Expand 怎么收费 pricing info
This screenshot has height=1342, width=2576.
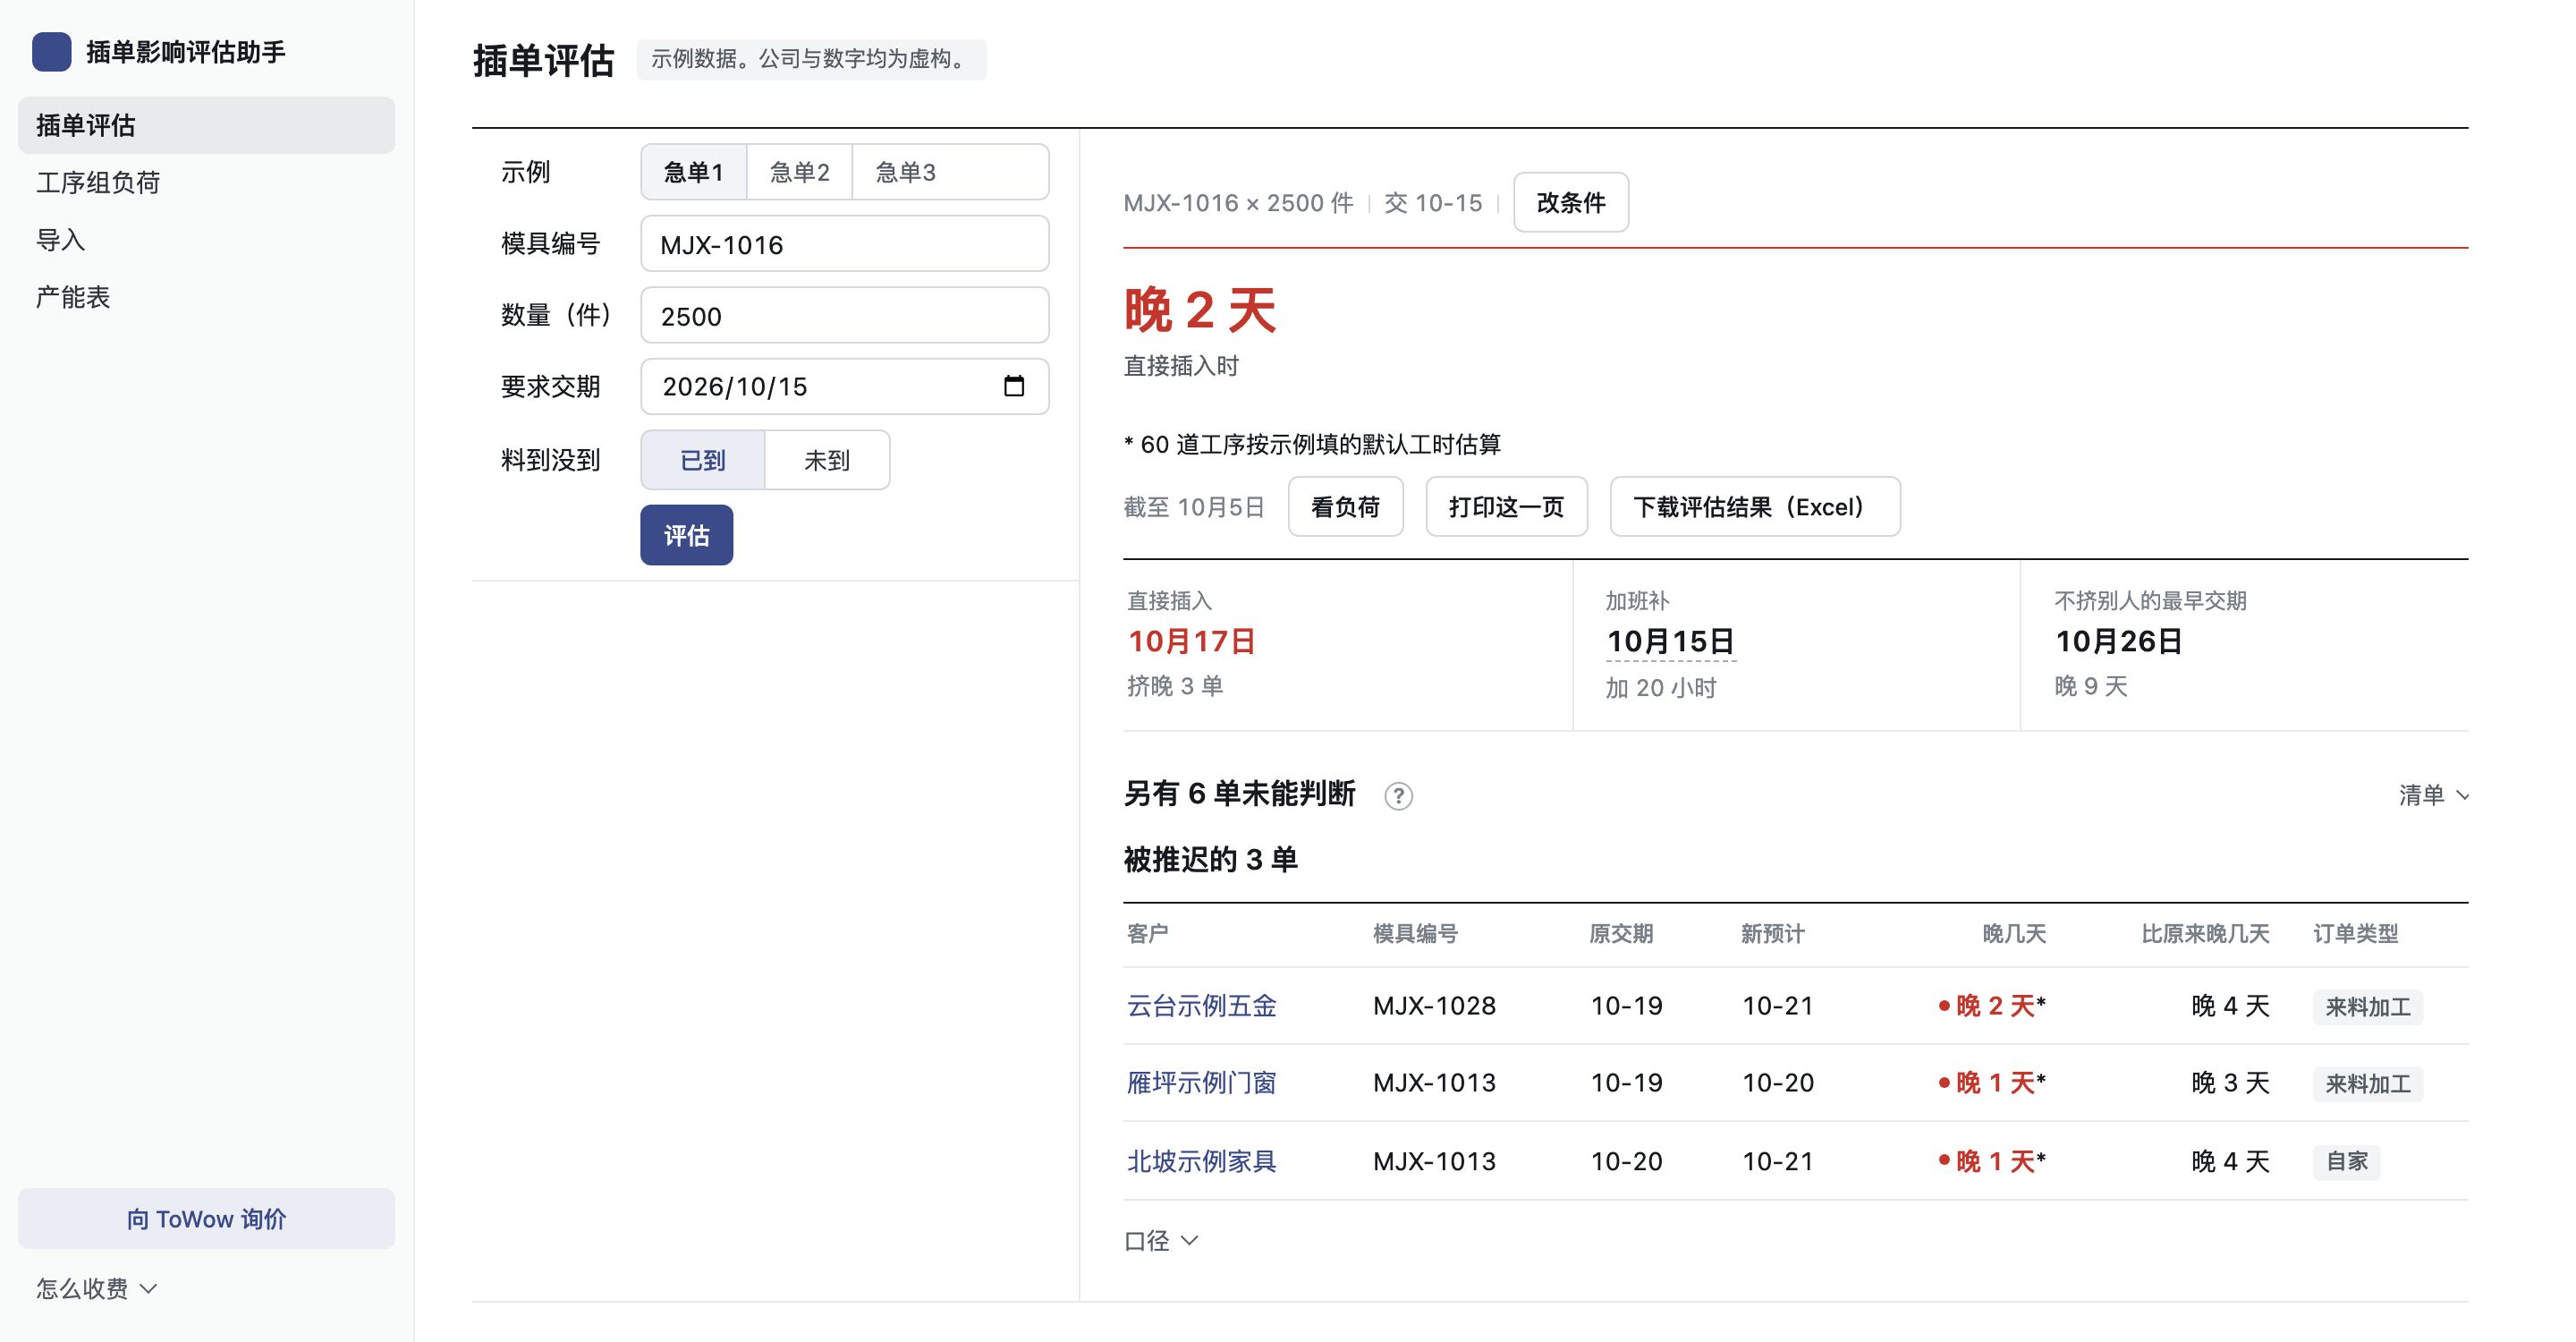(x=97, y=1288)
